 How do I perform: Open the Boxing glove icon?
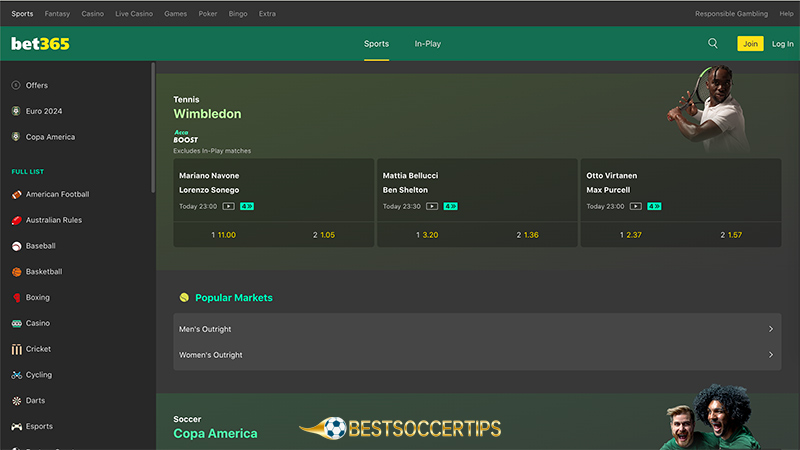(16, 297)
